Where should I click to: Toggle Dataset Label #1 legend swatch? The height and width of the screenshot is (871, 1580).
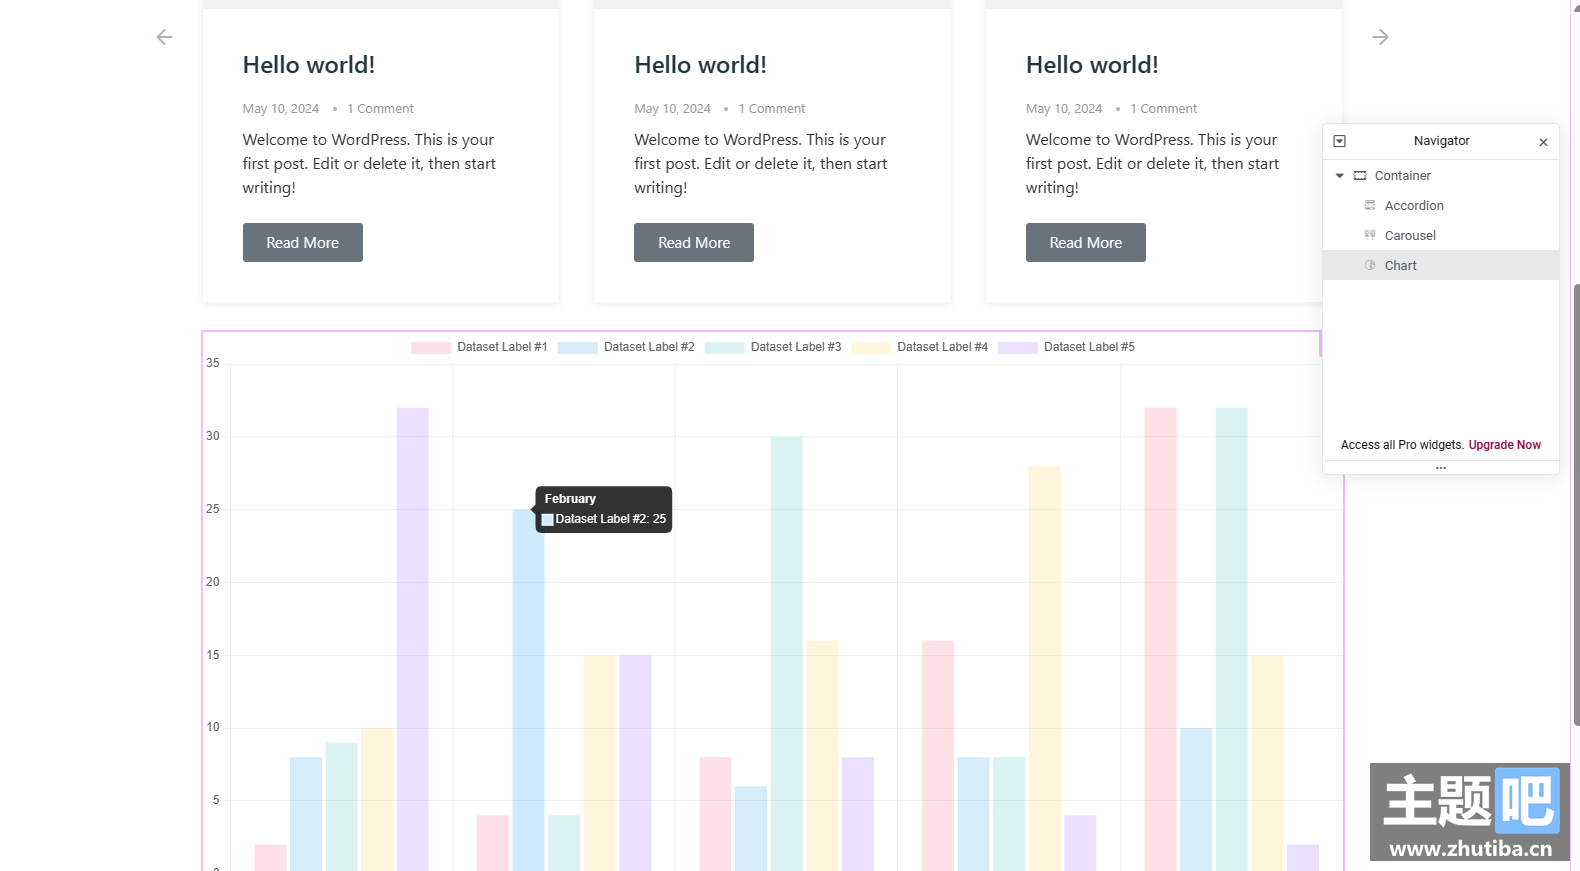(x=430, y=348)
